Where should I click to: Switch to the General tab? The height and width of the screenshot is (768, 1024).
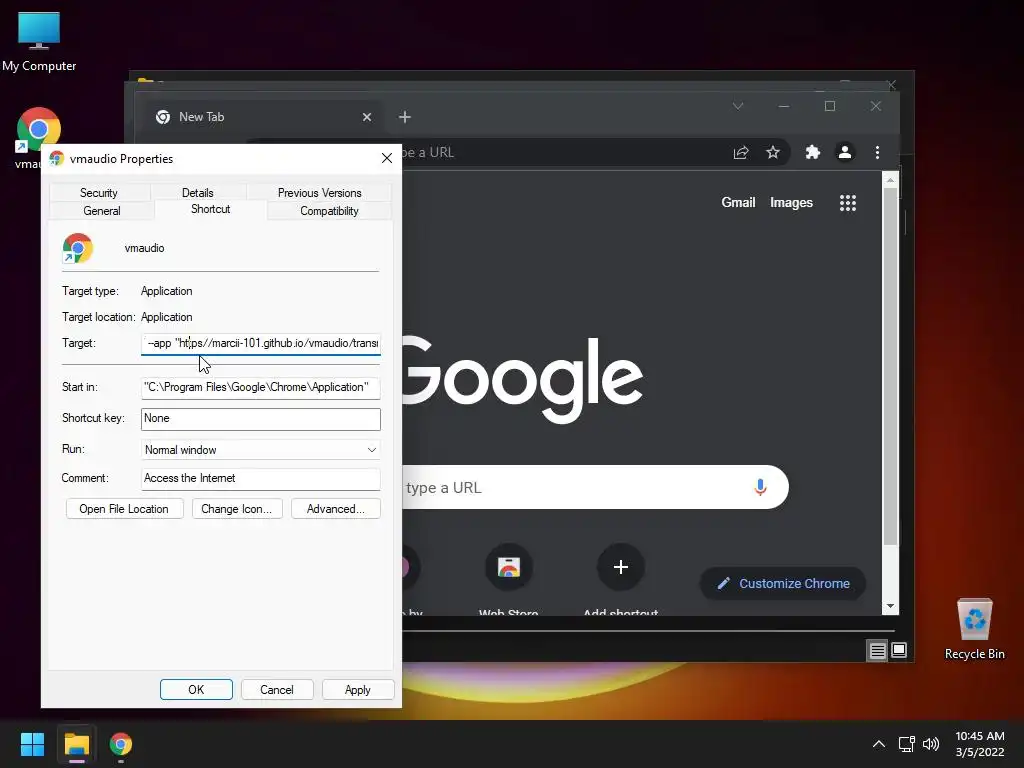pos(102,211)
